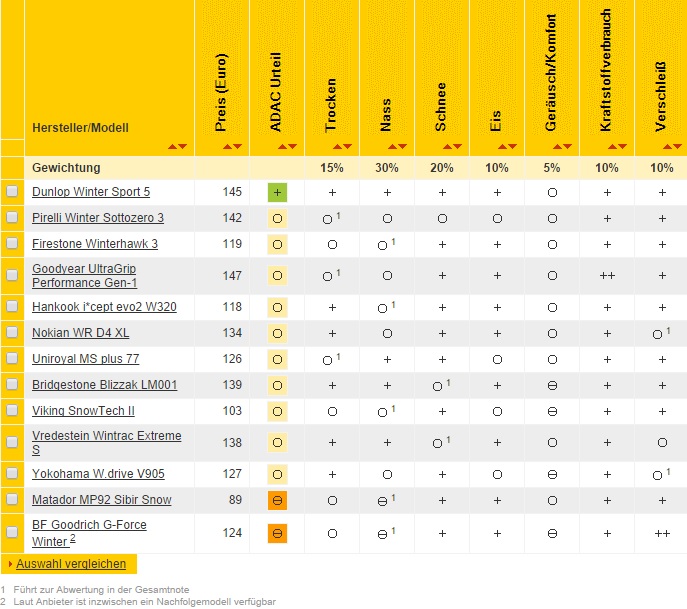Click the Hersteller/Modell column header
The image size is (687, 609).
coord(81,128)
